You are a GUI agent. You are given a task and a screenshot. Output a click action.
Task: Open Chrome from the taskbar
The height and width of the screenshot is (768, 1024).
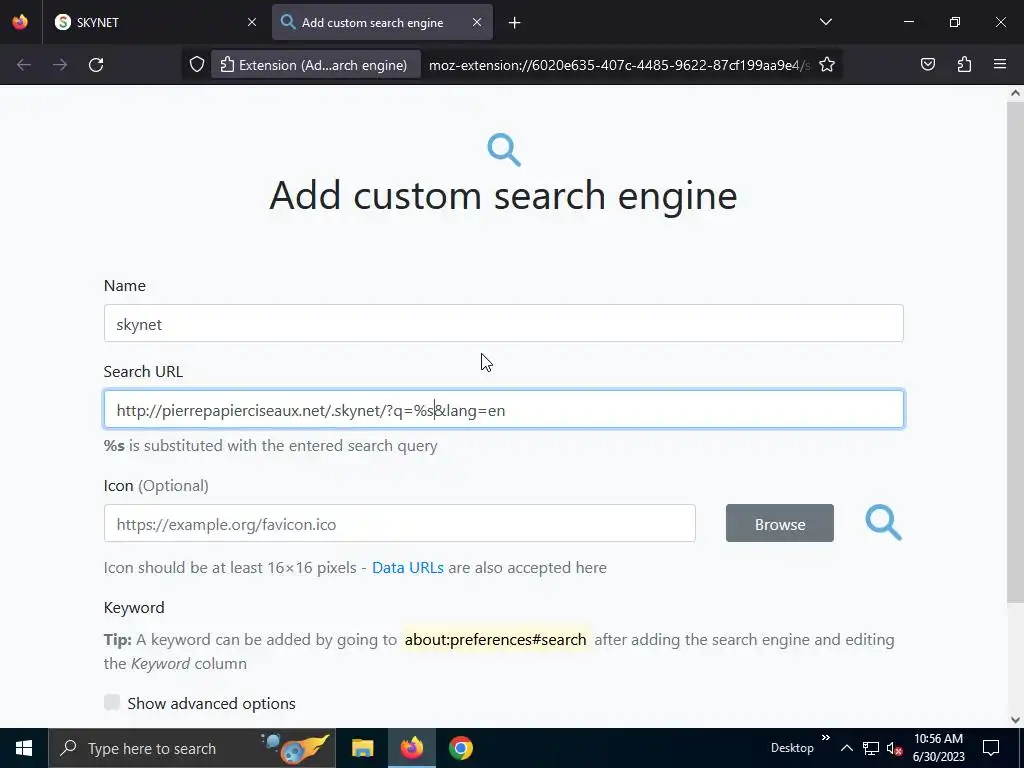(460, 748)
